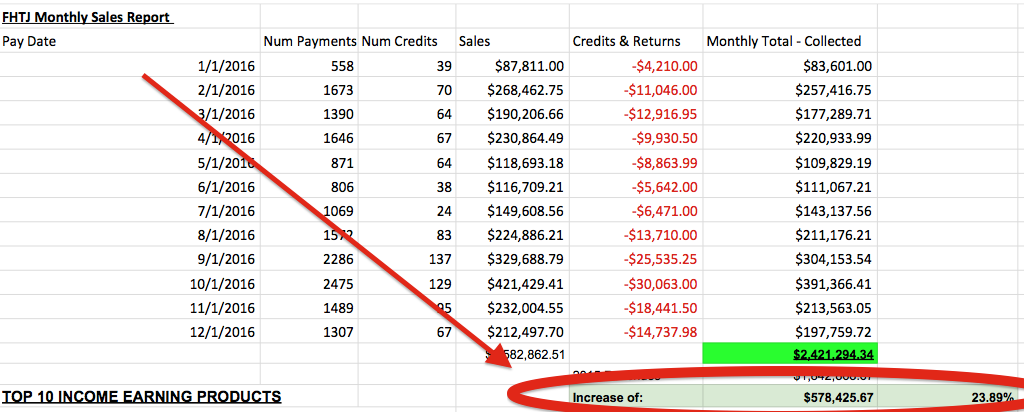1024x412 pixels.
Task: Click the $578,425.67 increase amount cell
Action: point(832,398)
